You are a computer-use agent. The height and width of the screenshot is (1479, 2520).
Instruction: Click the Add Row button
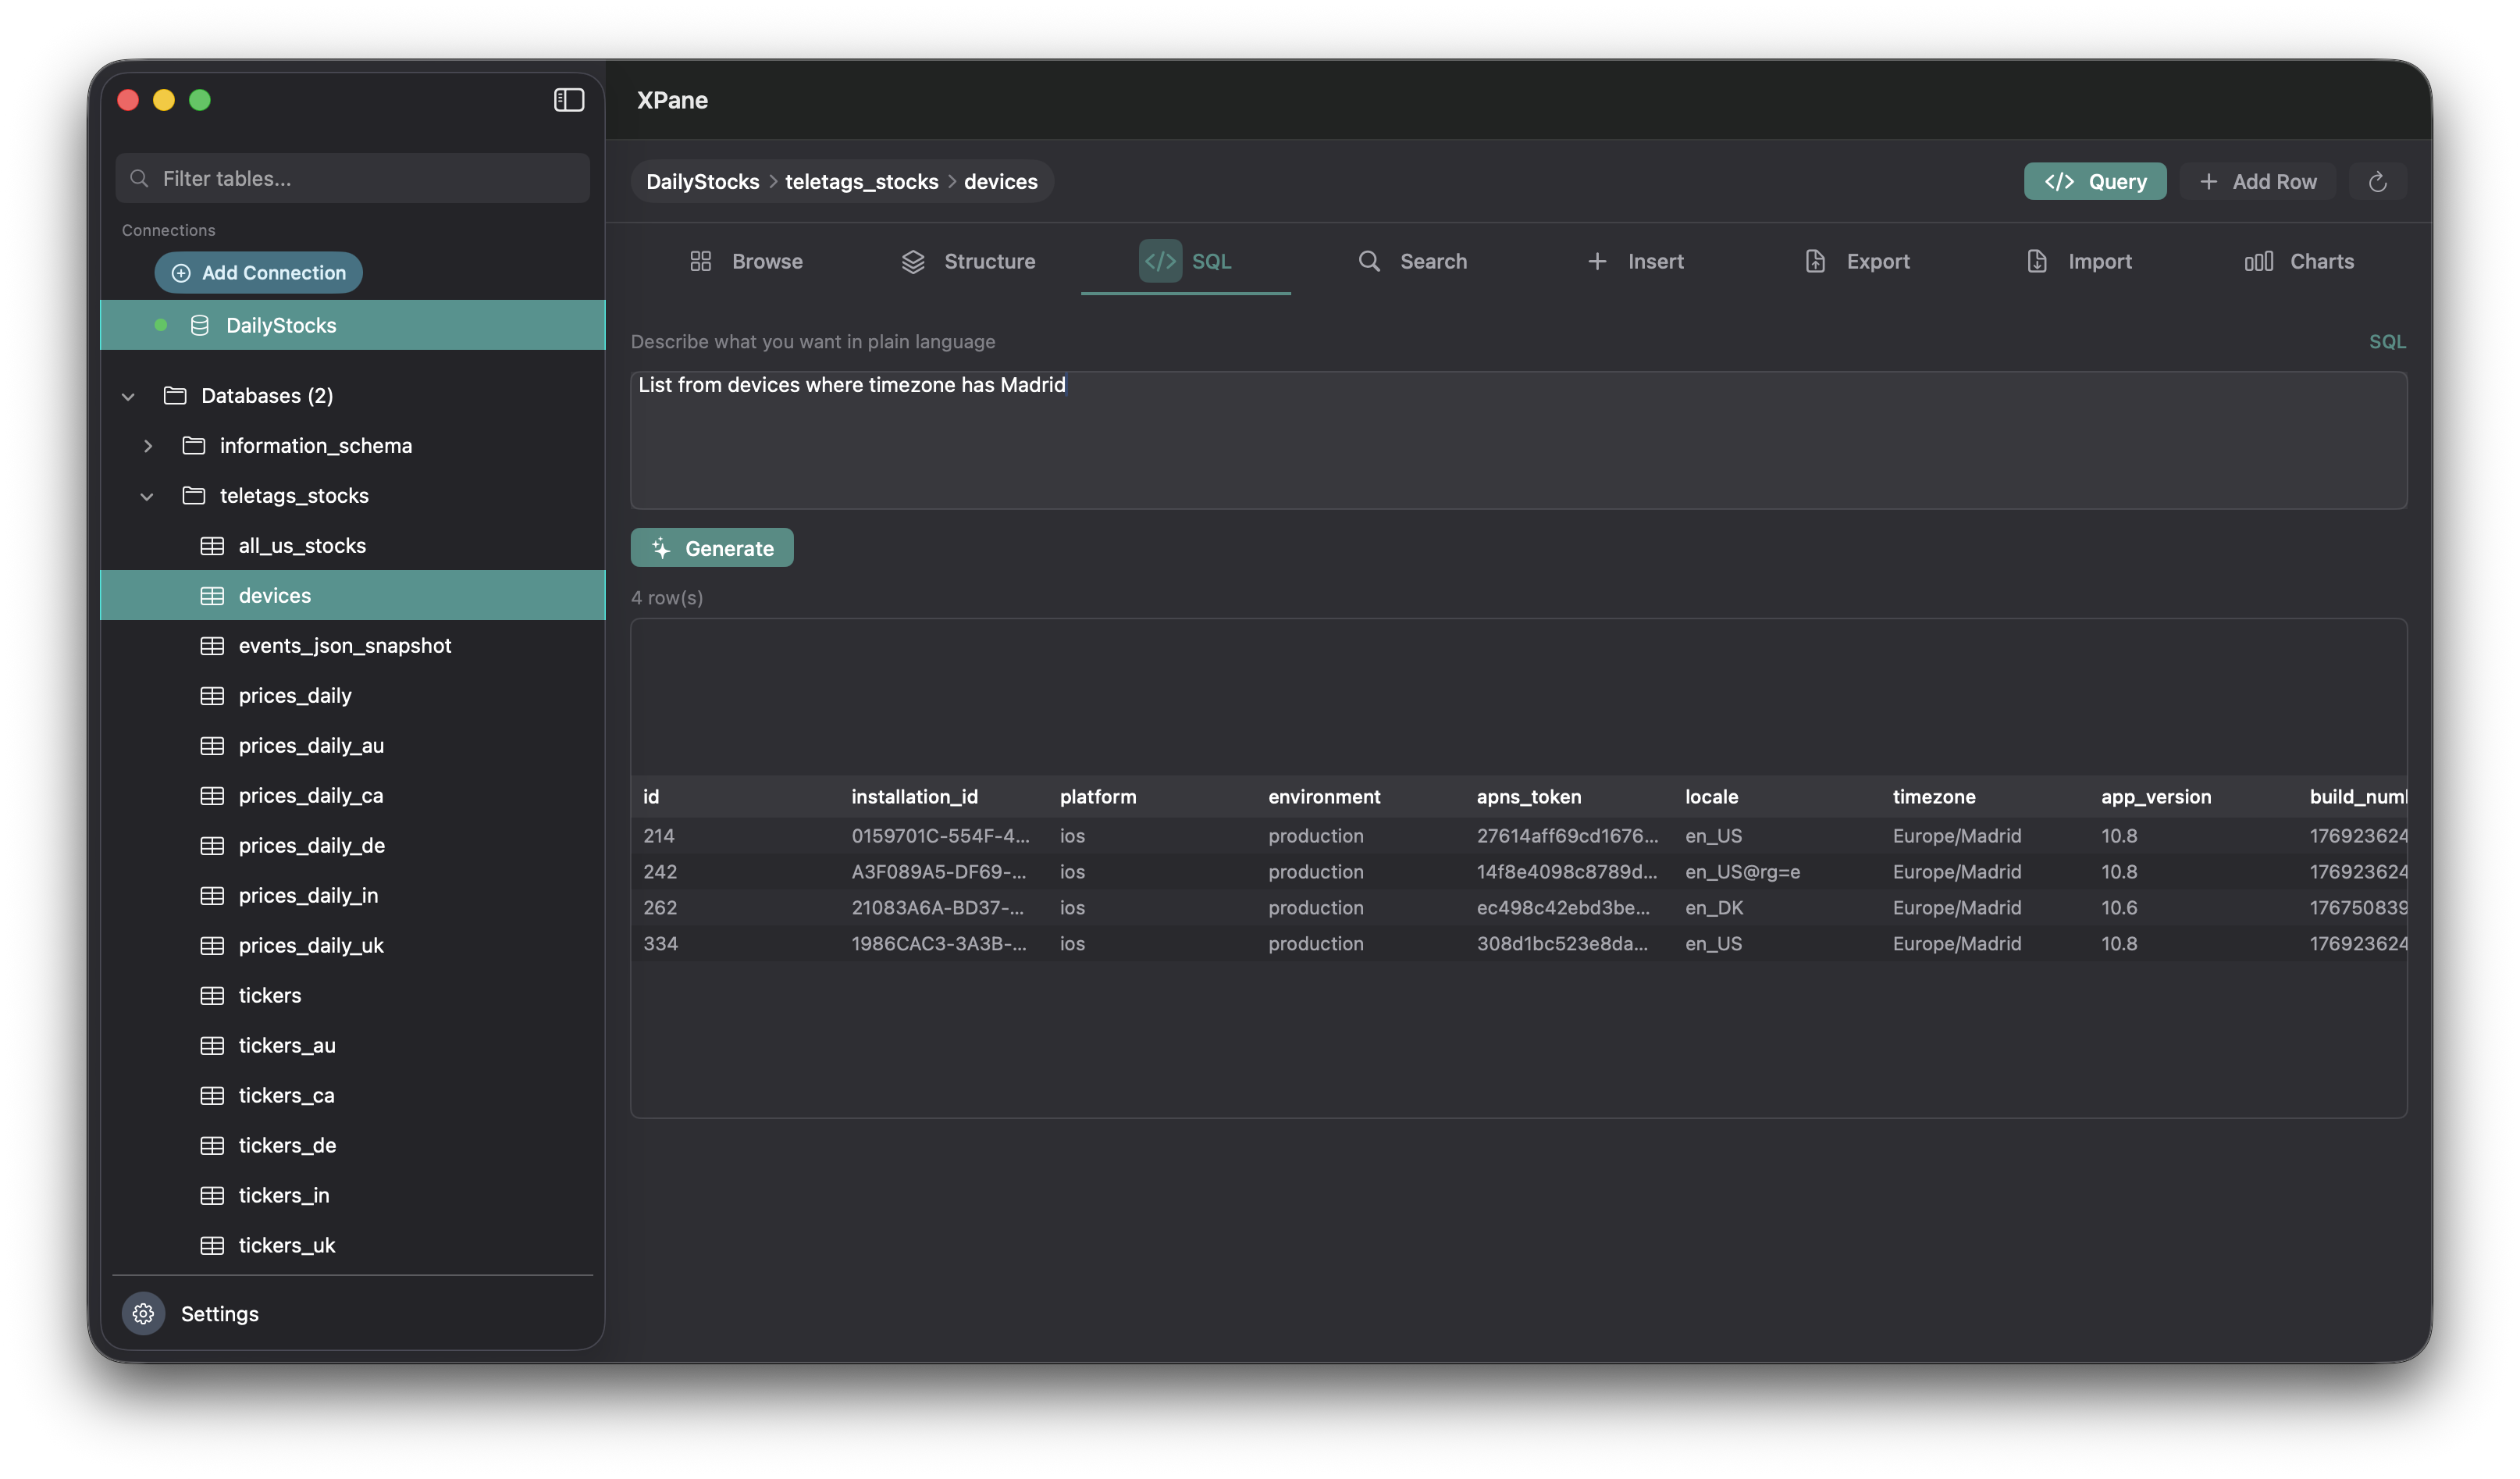(x=2258, y=181)
